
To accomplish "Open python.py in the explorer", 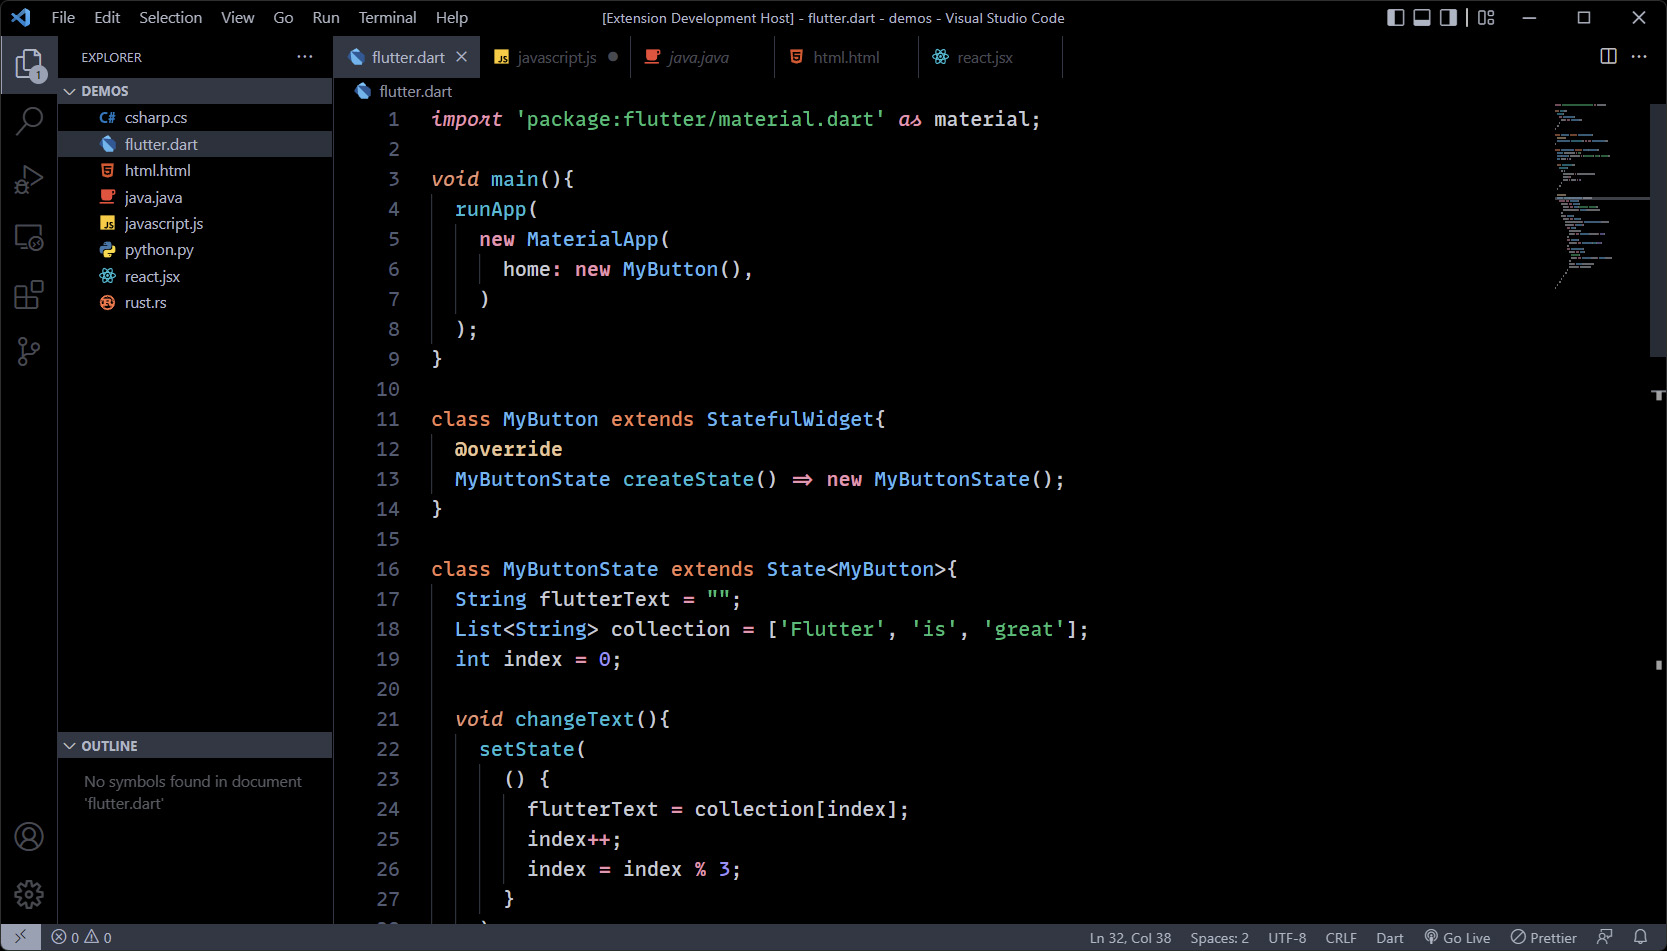I will point(195,250).
